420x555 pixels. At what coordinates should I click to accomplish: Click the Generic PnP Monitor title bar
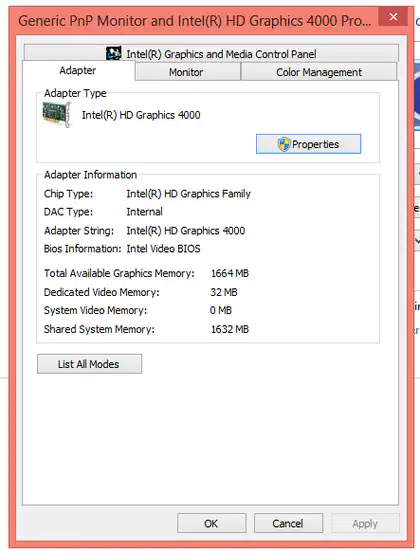195,21
